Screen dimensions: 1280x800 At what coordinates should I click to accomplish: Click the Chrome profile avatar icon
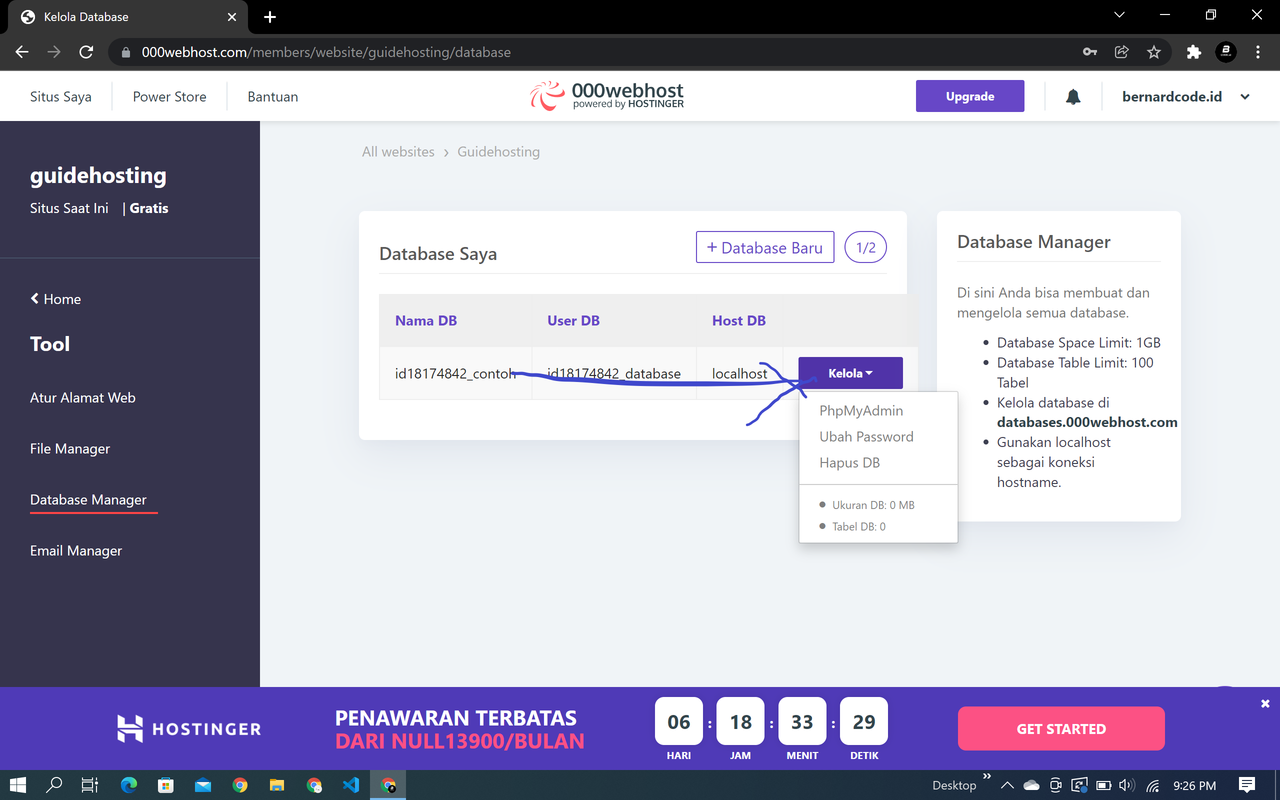click(x=1226, y=52)
